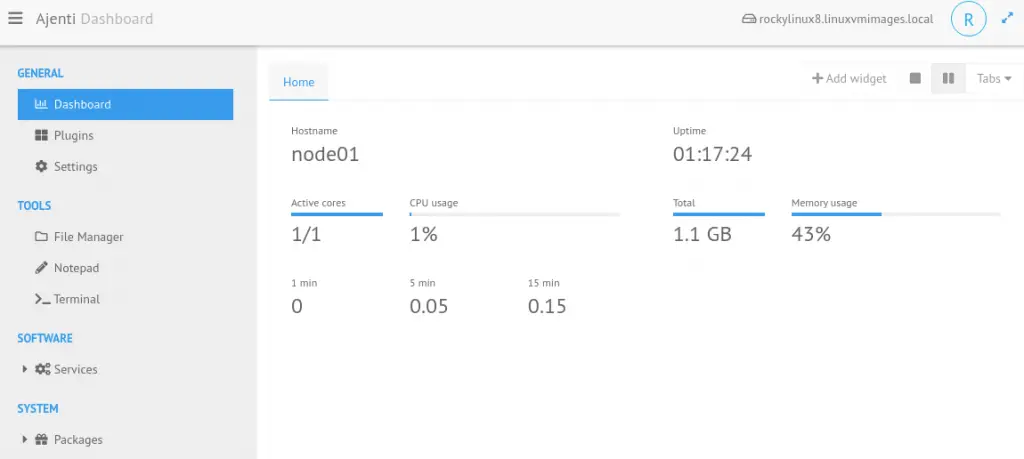Click the Memory usage progress bar

(895, 214)
